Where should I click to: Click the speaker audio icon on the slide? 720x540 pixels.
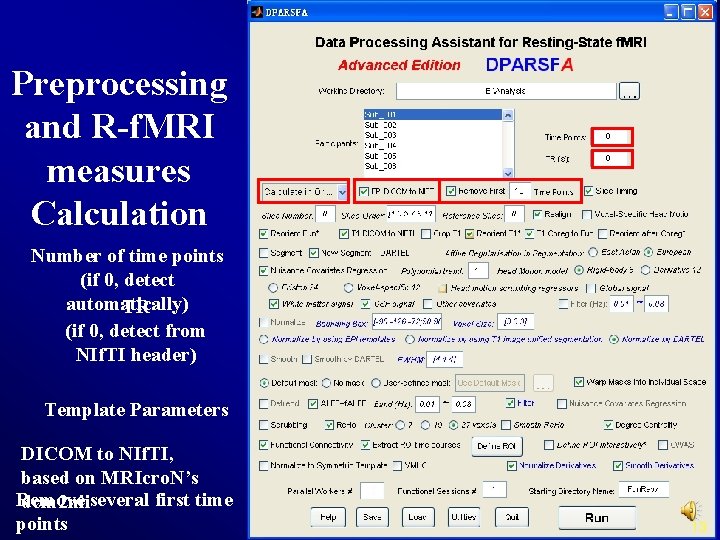pyautogui.click(x=692, y=511)
